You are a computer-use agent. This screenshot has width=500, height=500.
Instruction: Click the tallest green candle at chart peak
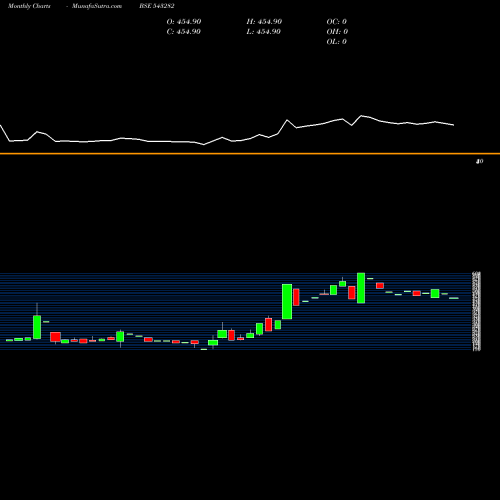(361, 288)
